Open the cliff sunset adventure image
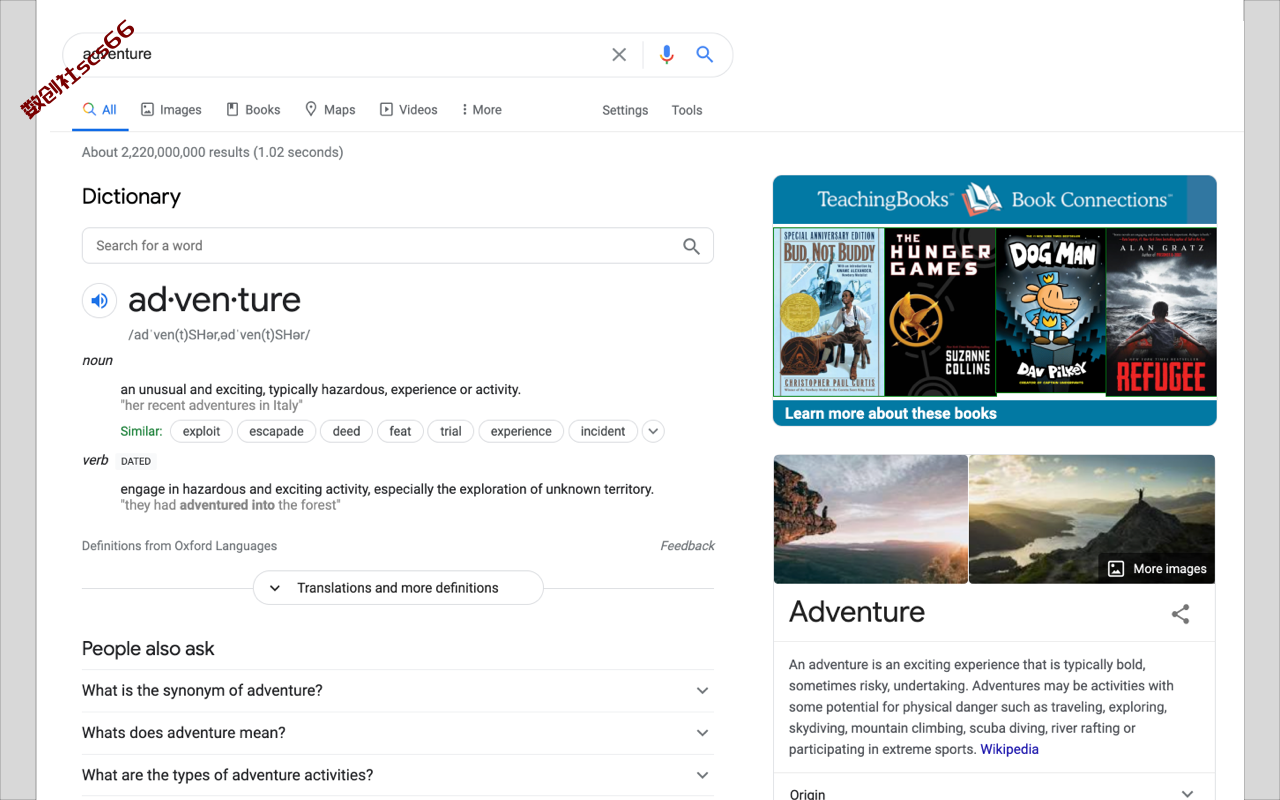The image size is (1280, 800). pyautogui.click(x=870, y=519)
